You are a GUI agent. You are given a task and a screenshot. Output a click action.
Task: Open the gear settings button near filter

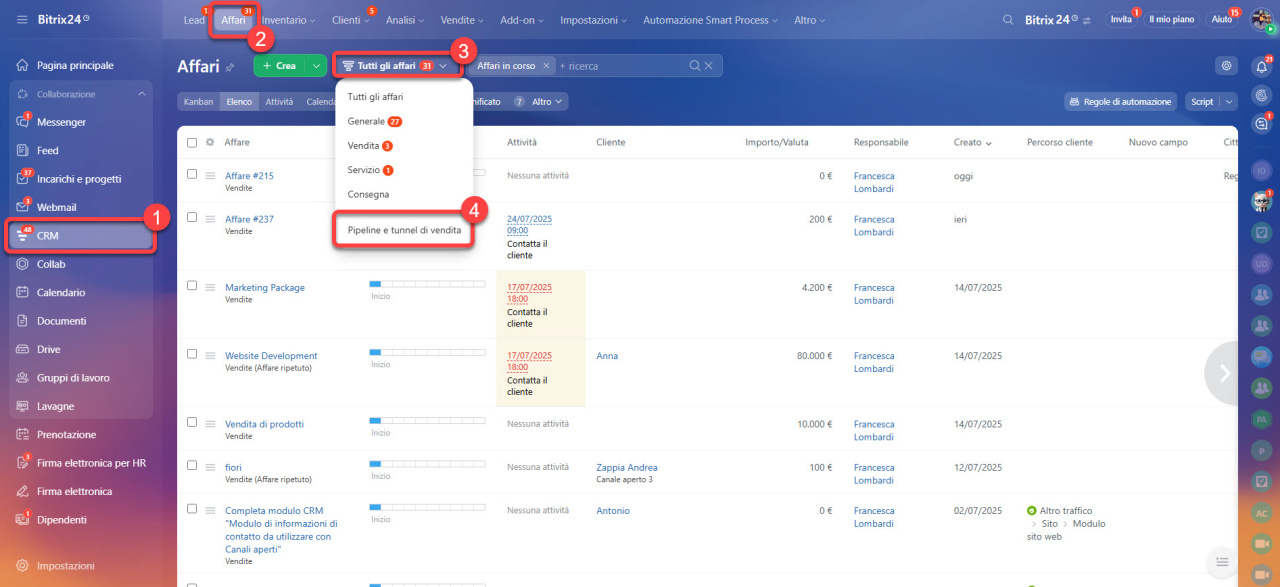[1226, 65]
